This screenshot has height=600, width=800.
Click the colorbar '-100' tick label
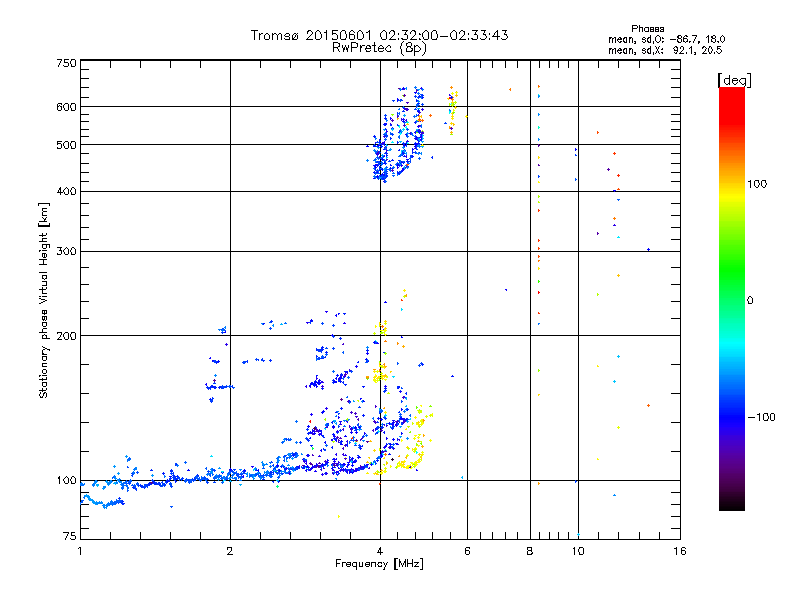762,417
